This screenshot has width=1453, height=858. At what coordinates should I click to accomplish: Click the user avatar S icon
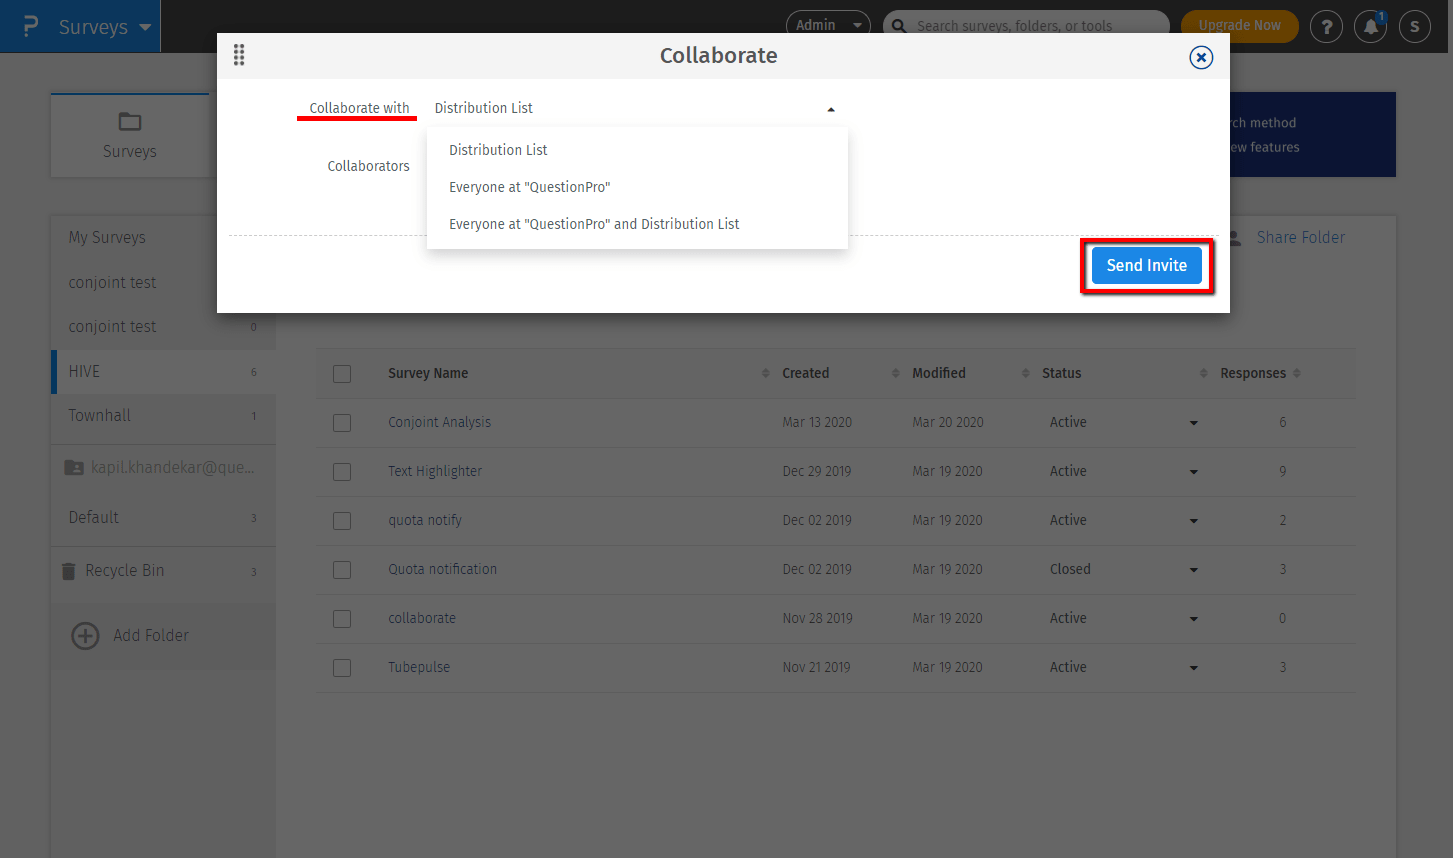1414,27
